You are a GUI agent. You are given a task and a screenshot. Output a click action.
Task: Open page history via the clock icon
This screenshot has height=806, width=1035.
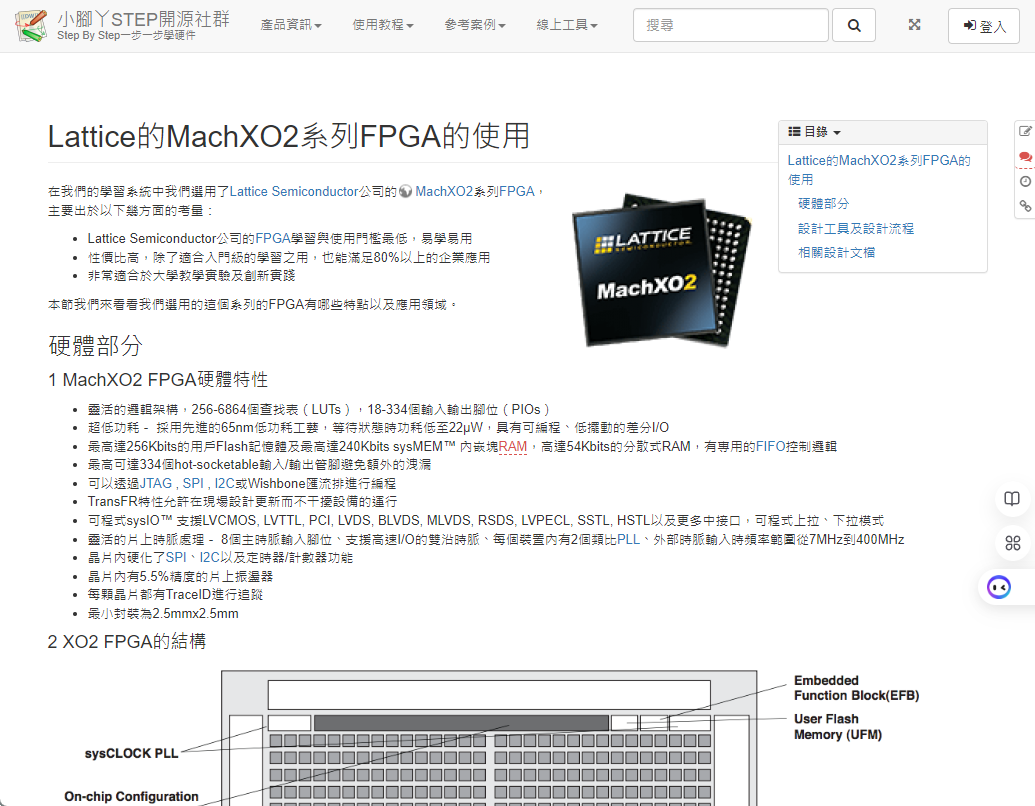pos(1025,182)
